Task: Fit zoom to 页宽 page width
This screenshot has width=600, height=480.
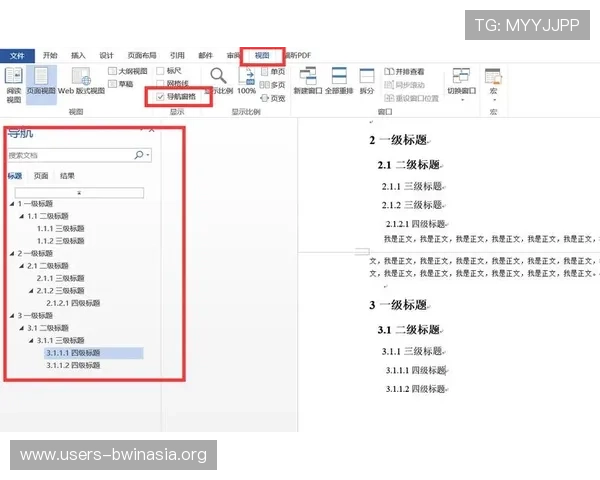Action: point(273,98)
